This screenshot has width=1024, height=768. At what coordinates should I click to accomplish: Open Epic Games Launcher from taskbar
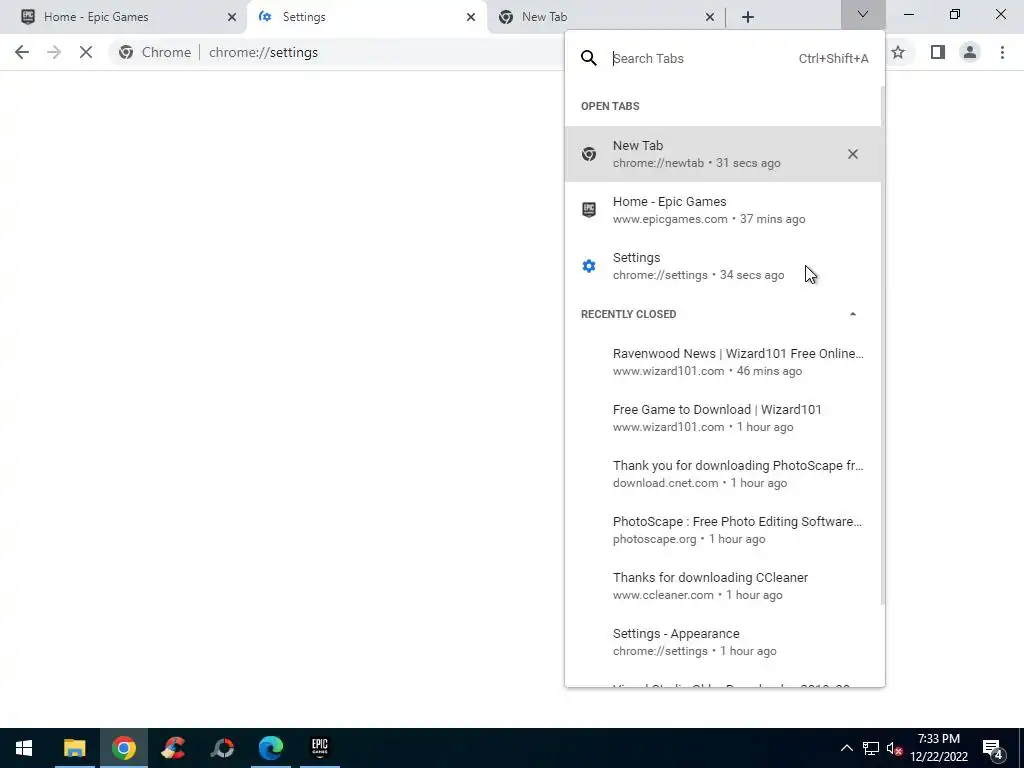coord(319,748)
